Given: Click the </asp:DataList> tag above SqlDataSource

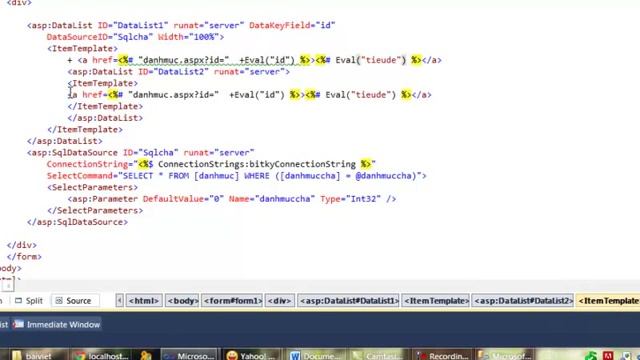Looking at the screenshot, I should coord(64,141).
